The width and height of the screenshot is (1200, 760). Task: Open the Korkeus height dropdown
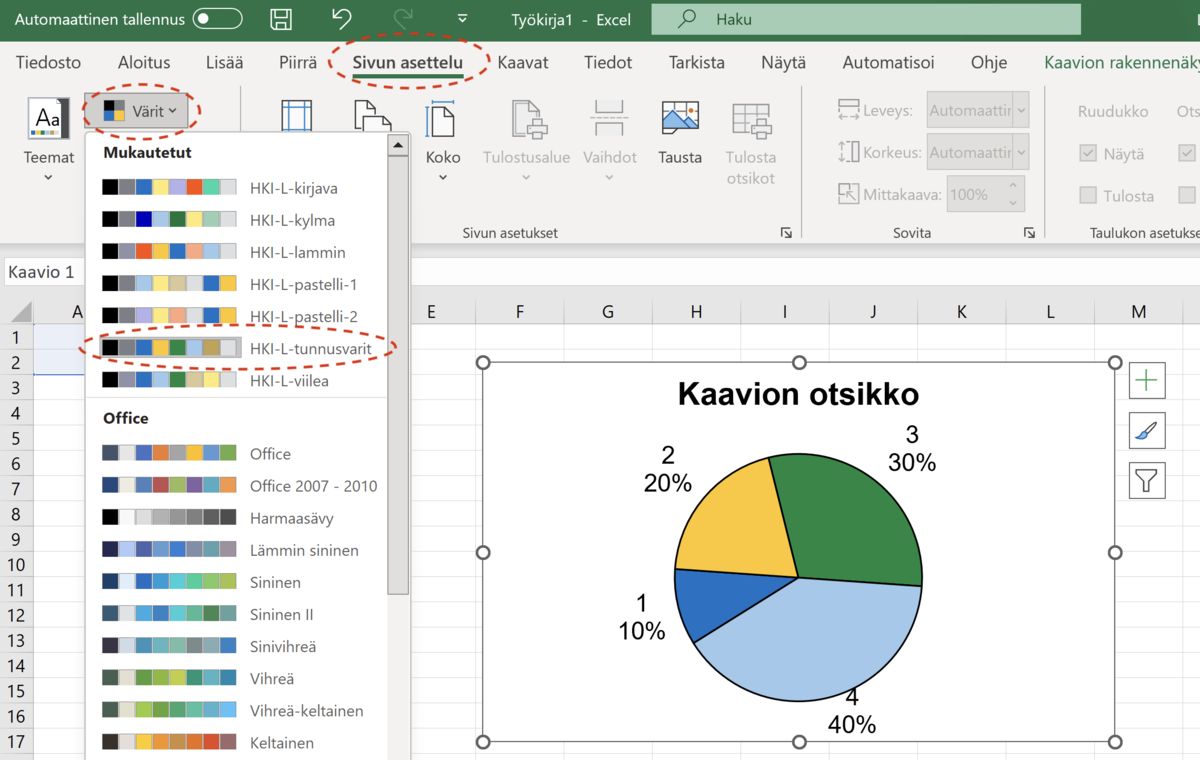pyautogui.click(x=1021, y=153)
